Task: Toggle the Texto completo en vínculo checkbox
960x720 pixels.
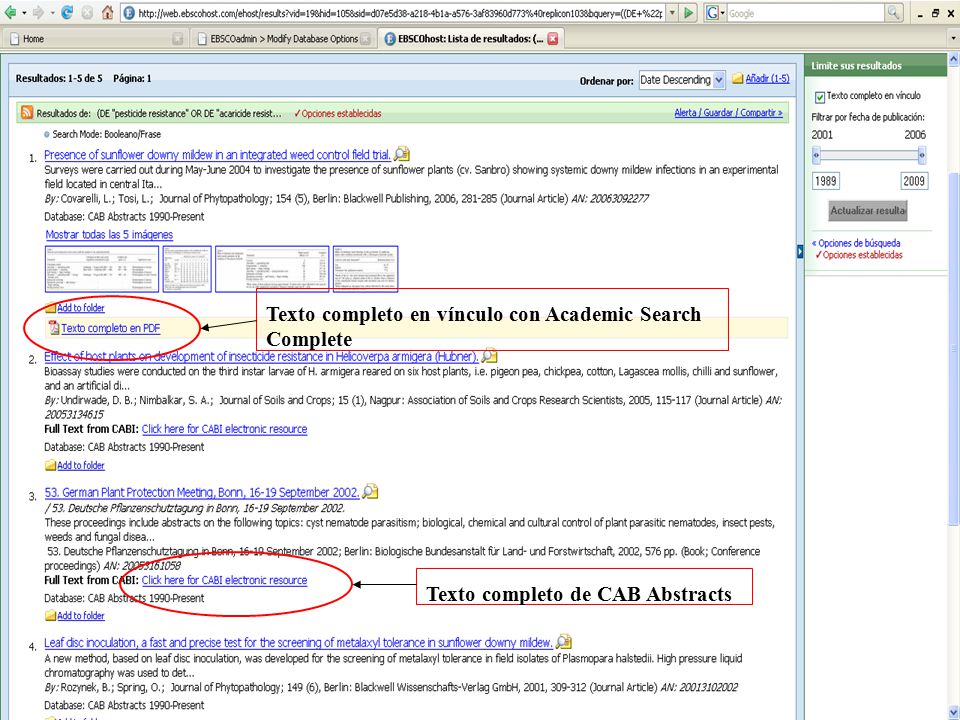Action: click(820, 97)
